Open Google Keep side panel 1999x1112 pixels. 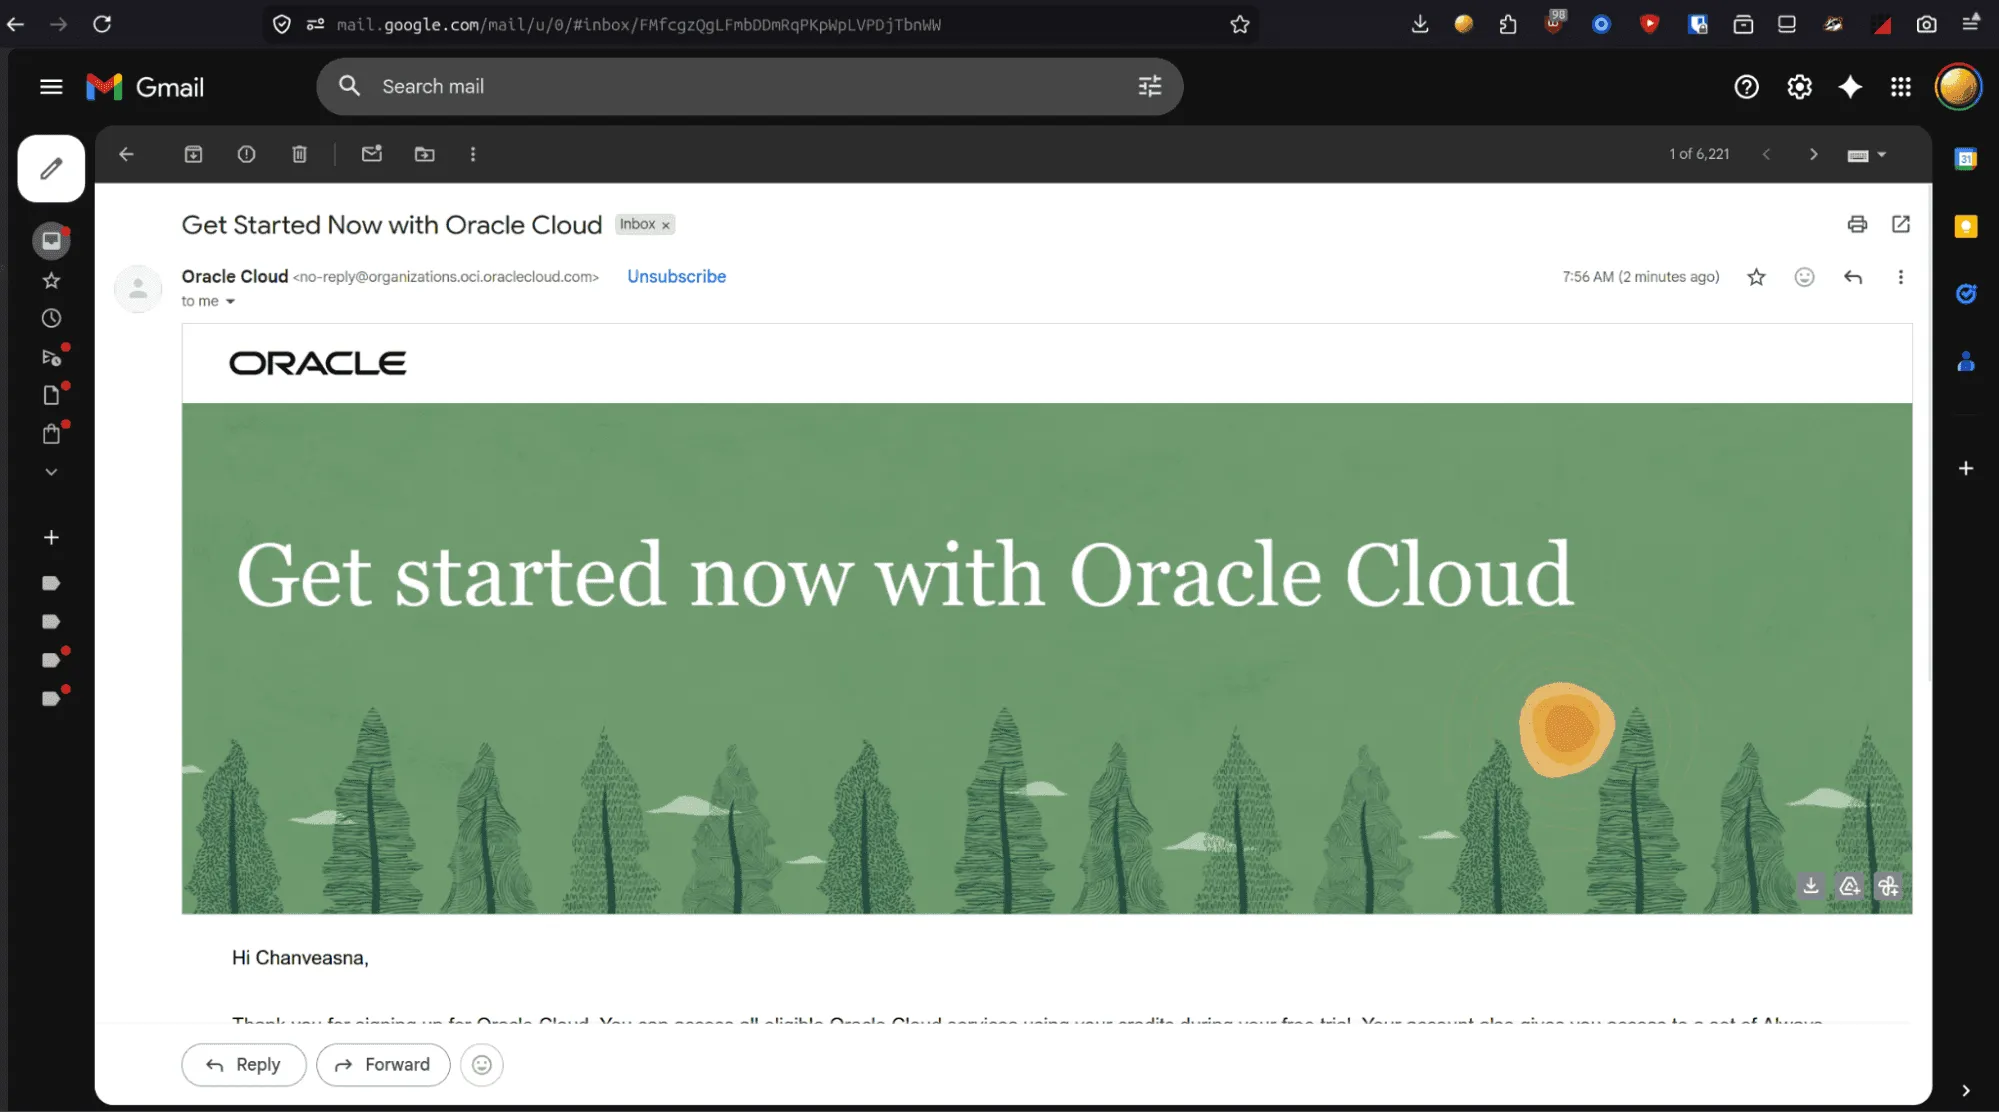1965,226
